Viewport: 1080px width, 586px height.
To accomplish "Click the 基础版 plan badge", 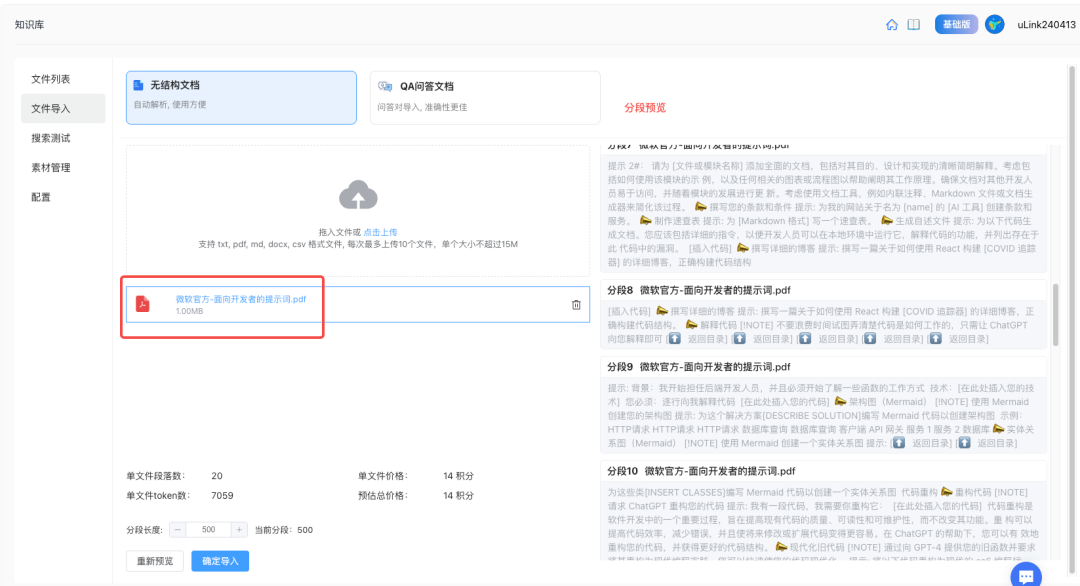I will 956,24.
